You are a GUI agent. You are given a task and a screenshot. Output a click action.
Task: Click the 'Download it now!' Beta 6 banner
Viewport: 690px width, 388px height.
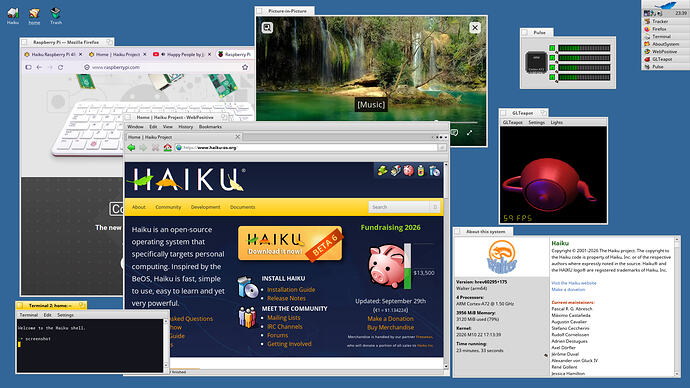[290, 244]
